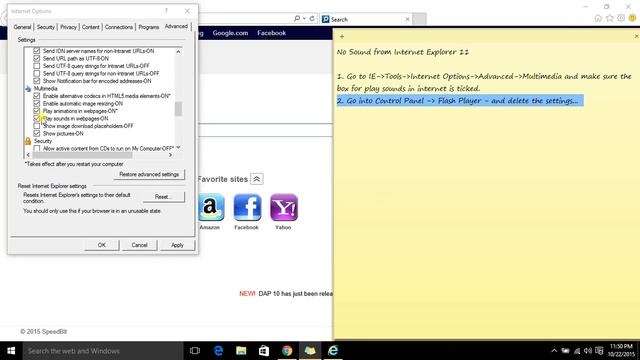The image size is (640, 360).
Task: Toggle Send URL path as UTF-8 checkbox
Action: tap(37, 58)
